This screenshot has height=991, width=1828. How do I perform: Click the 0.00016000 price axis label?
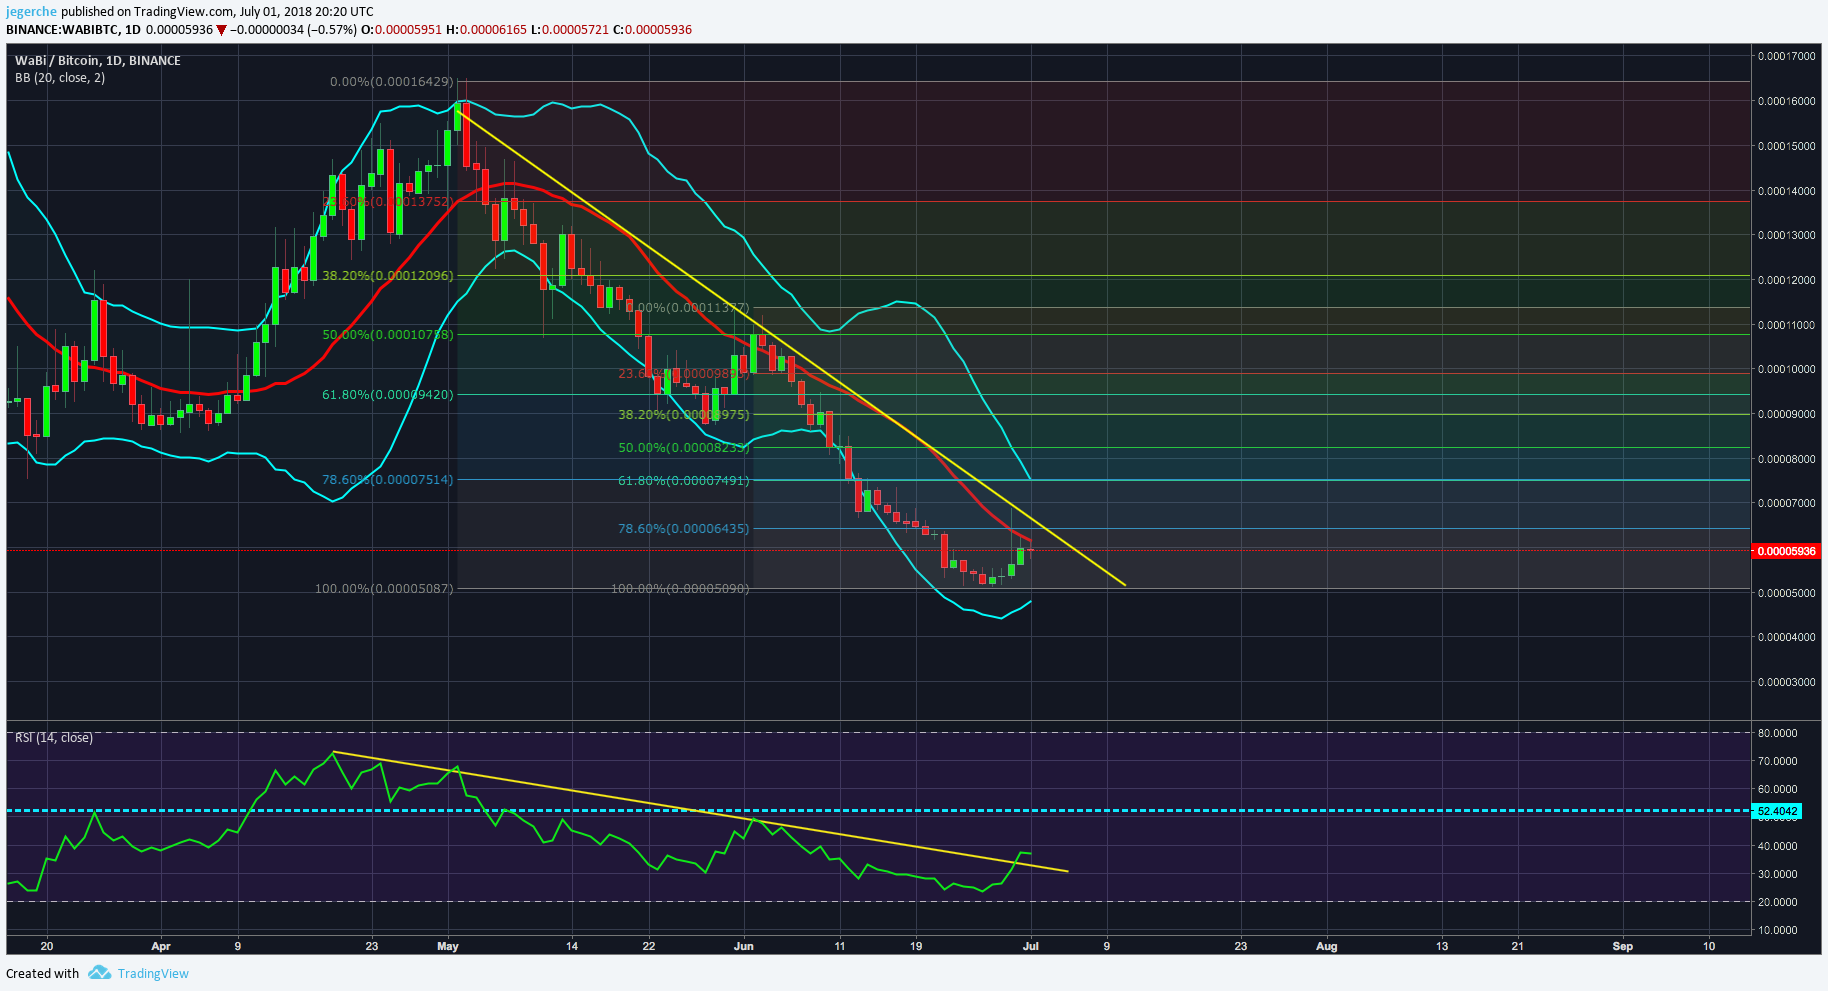coord(1787,101)
